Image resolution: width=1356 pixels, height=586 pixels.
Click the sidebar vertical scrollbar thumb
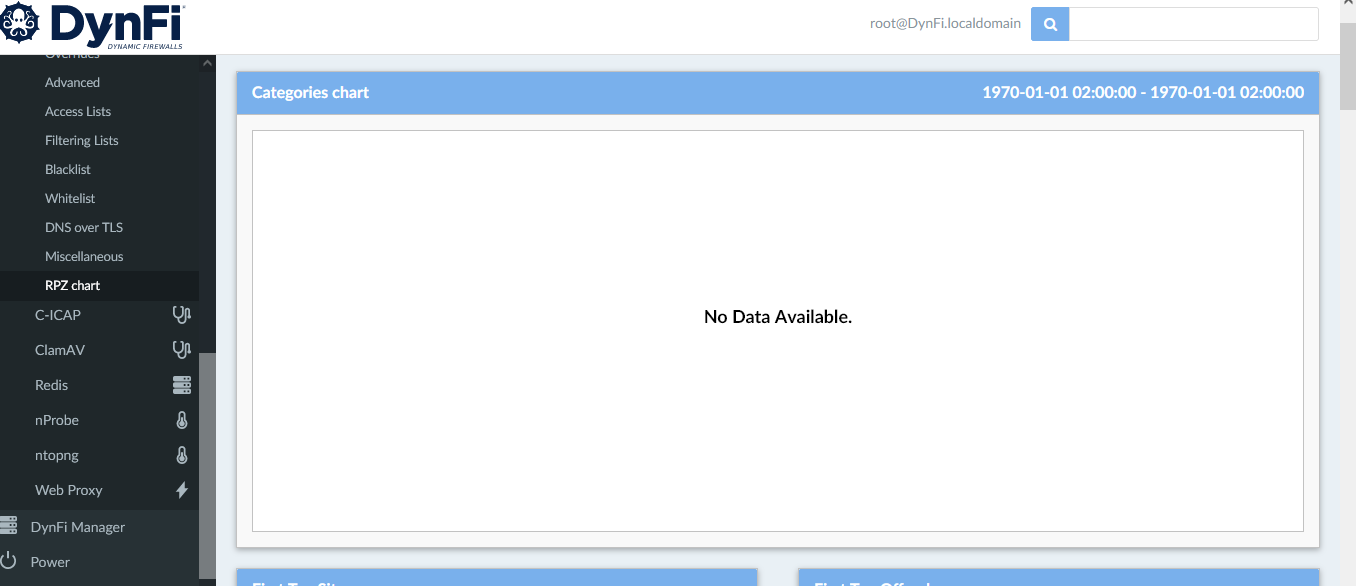207,465
